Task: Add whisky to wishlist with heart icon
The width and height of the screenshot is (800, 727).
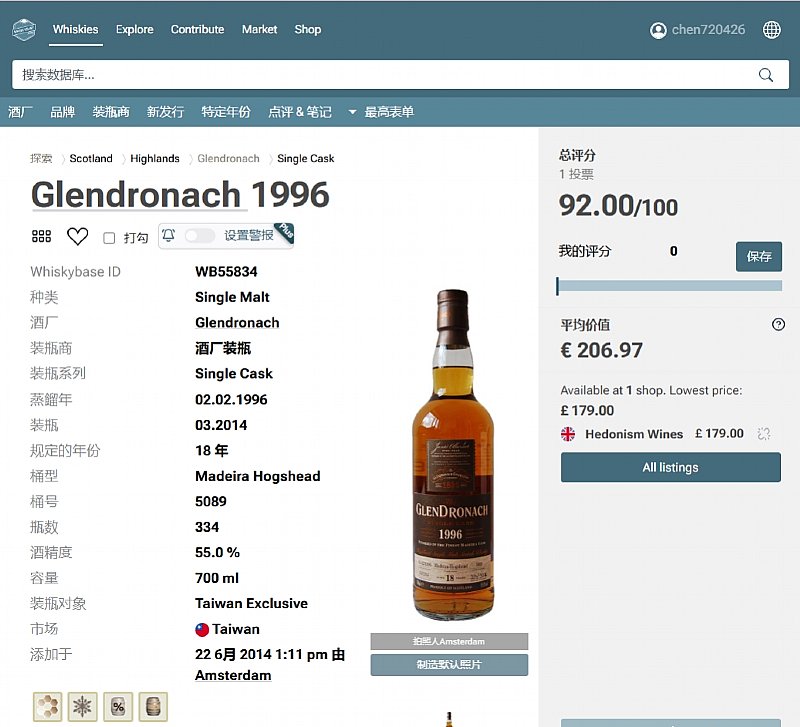Action: (77, 237)
